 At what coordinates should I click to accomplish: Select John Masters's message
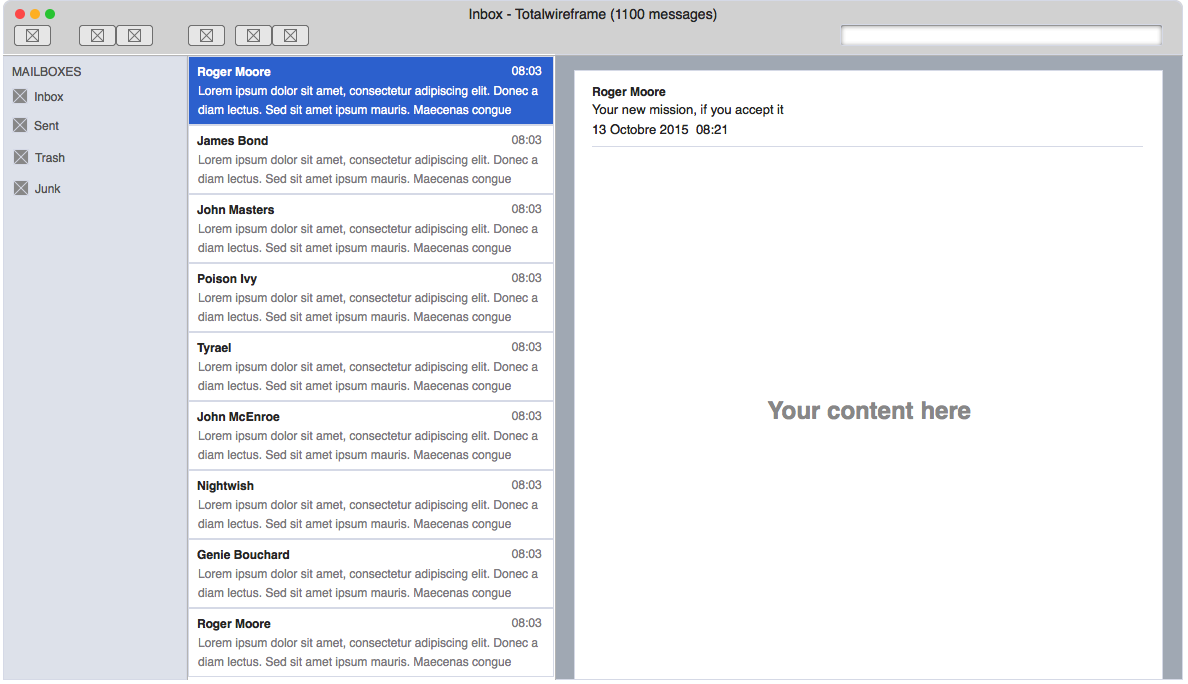click(370, 228)
